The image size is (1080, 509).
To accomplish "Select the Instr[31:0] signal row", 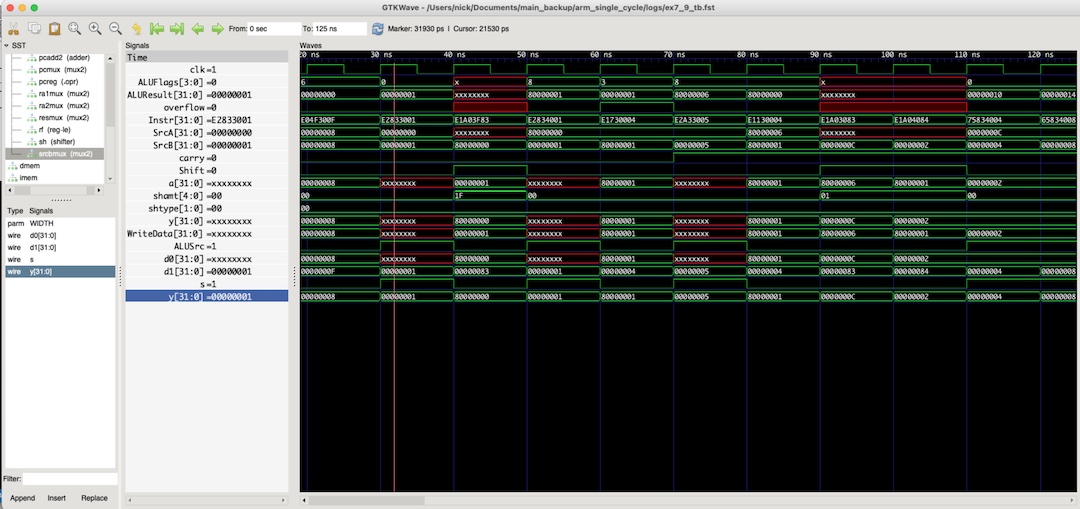I will [x=207, y=121].
